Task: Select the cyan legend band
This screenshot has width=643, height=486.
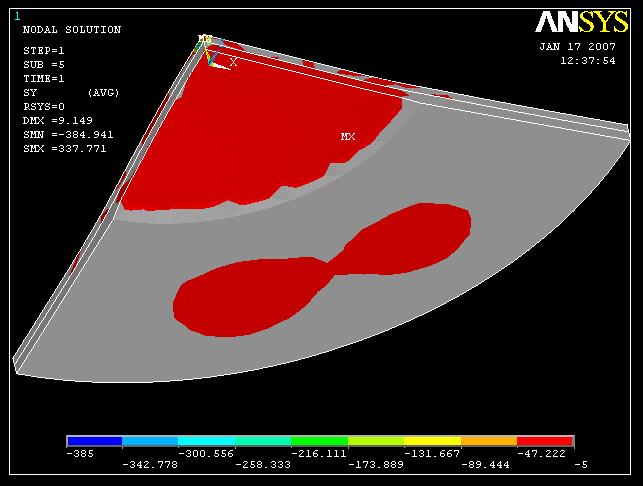Action: point(206,441)
